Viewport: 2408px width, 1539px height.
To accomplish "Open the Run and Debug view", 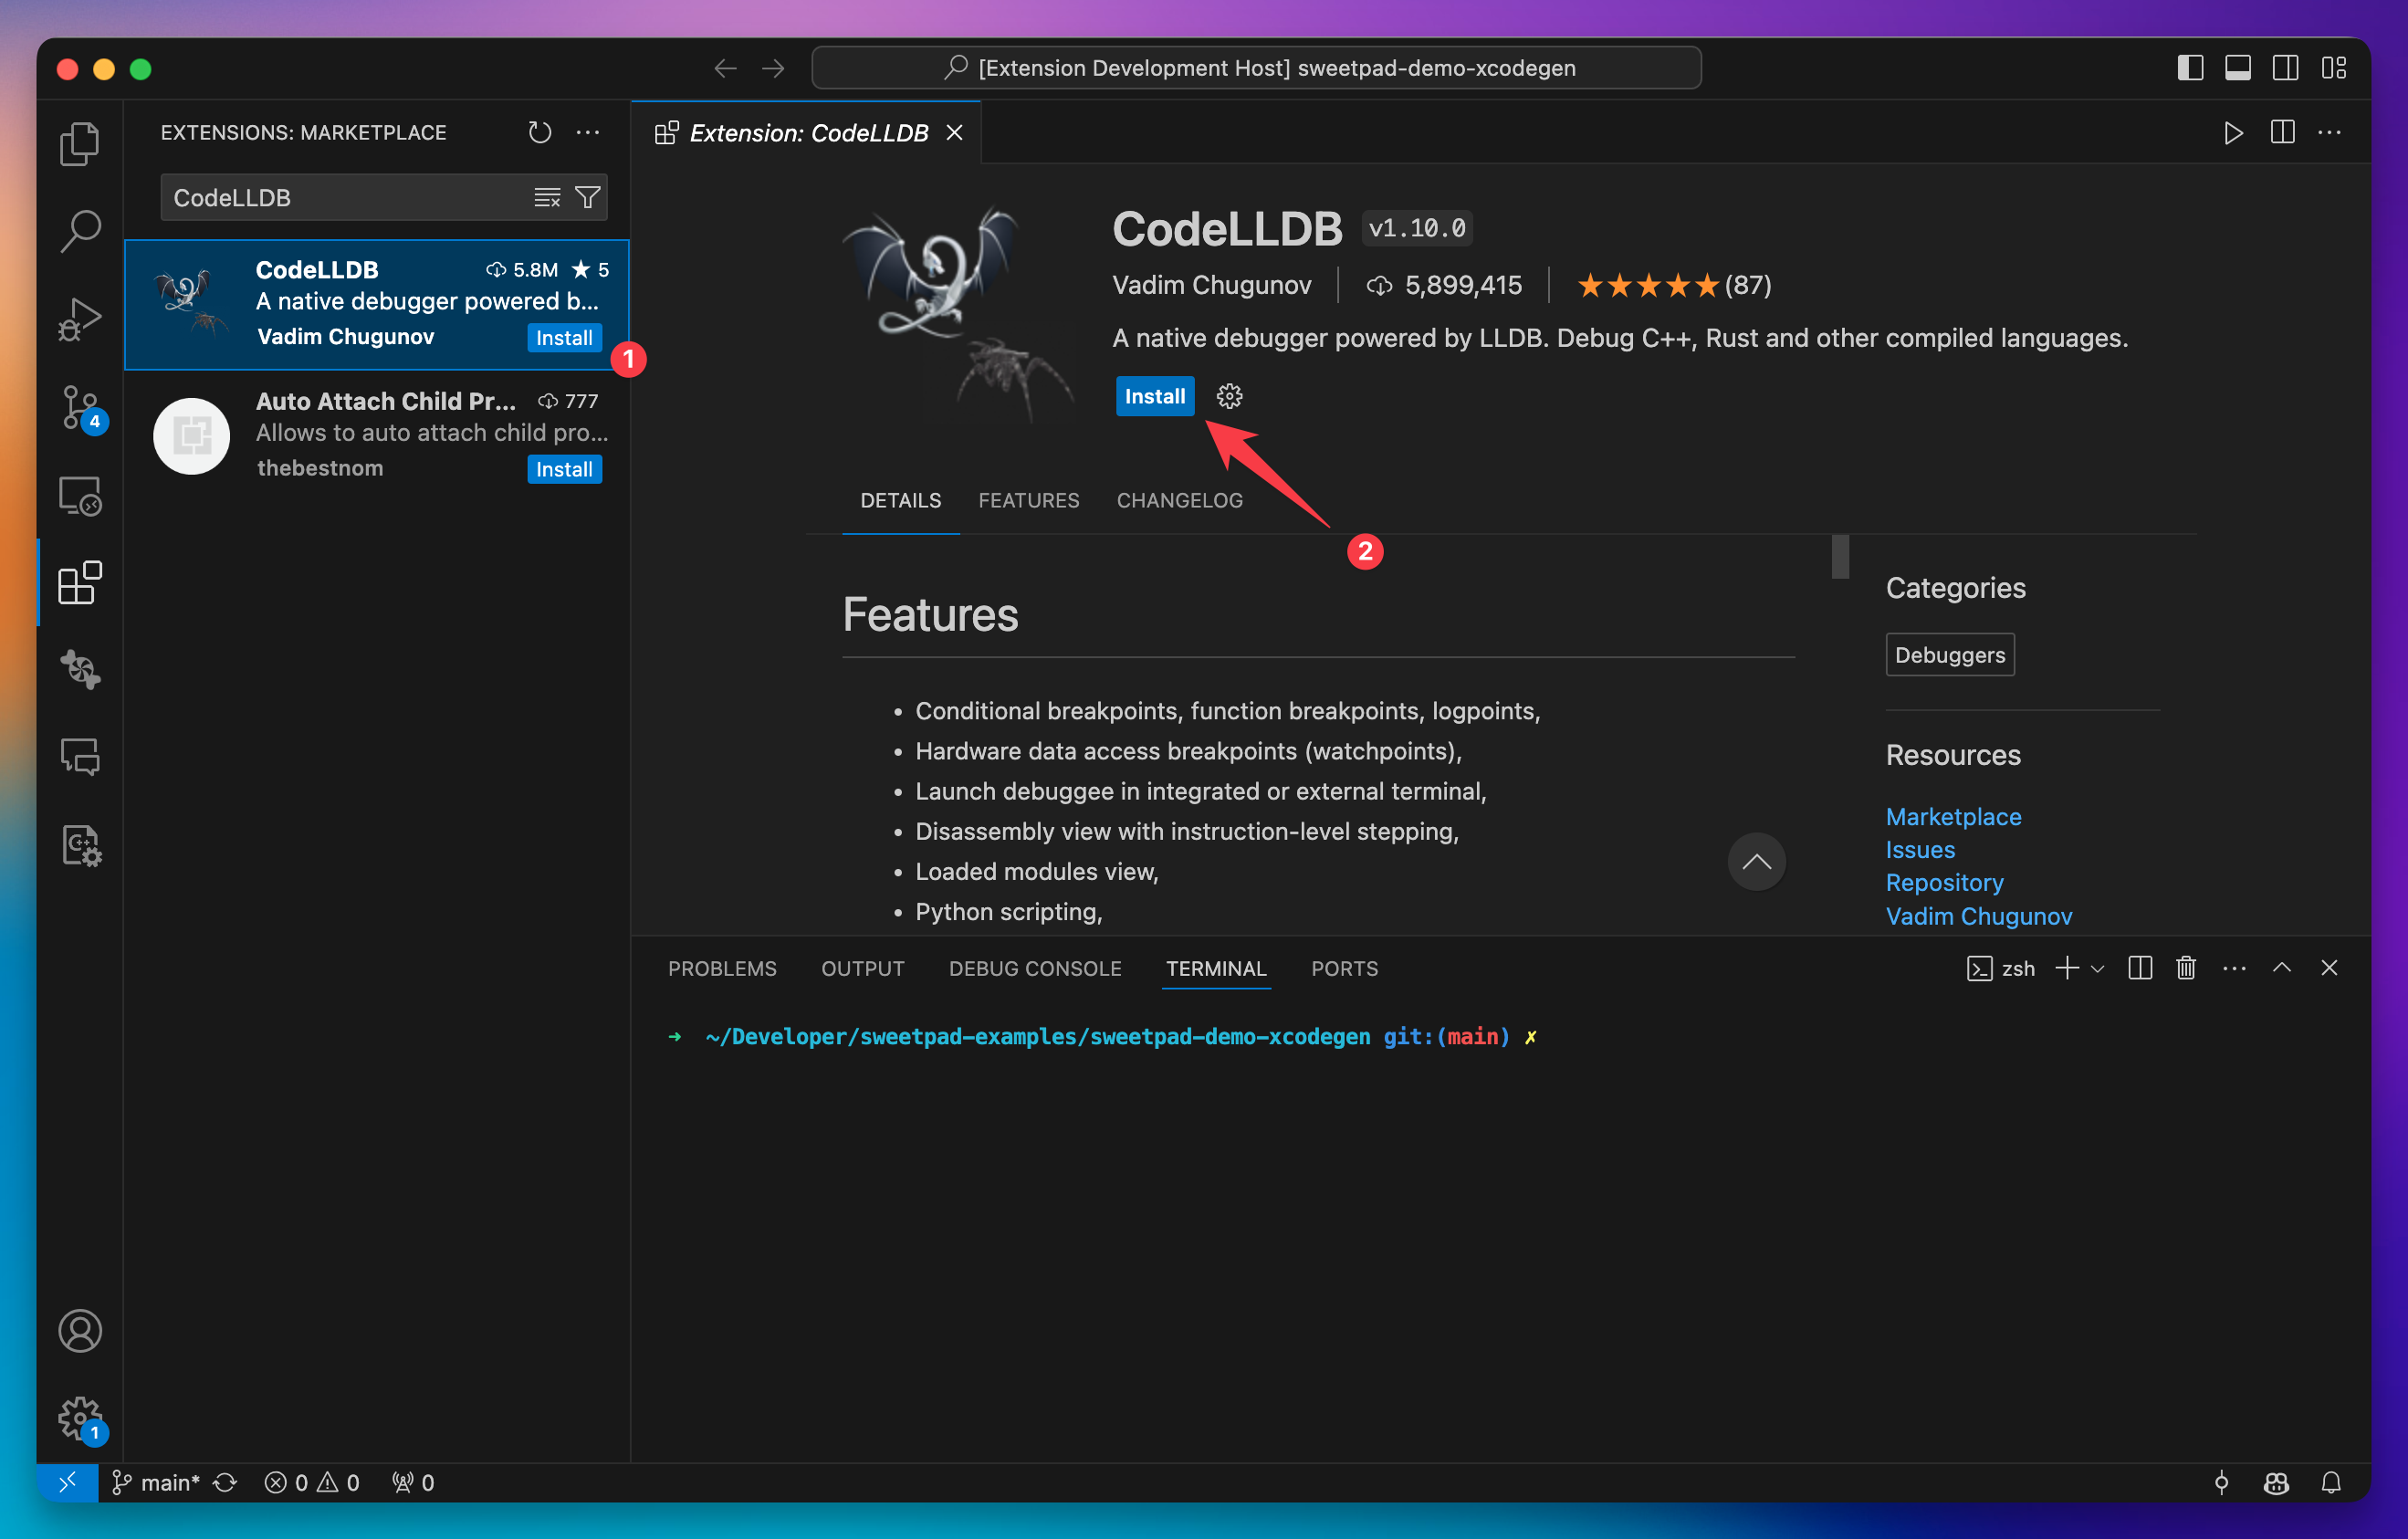I will pos(80,318).
